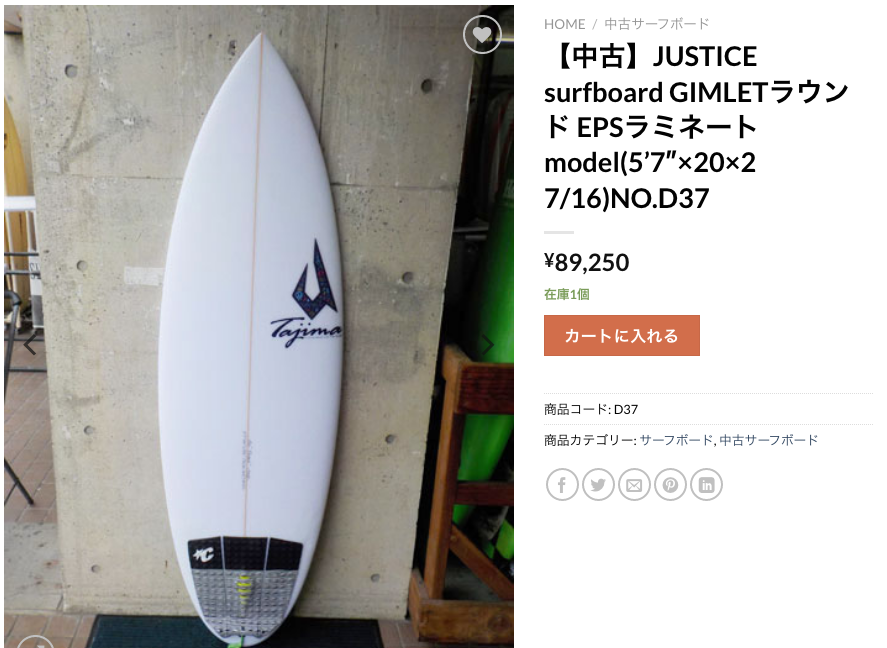Zoom product image with corner icon
This screenshot has height=648, width=887.
pyautogui.click(x=35, y=643)
